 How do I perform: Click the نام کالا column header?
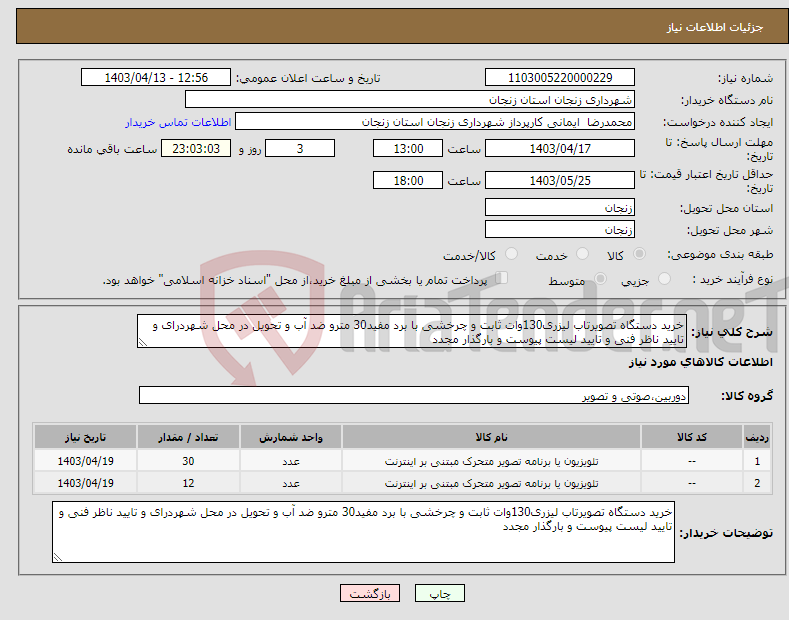pos(491,437)
